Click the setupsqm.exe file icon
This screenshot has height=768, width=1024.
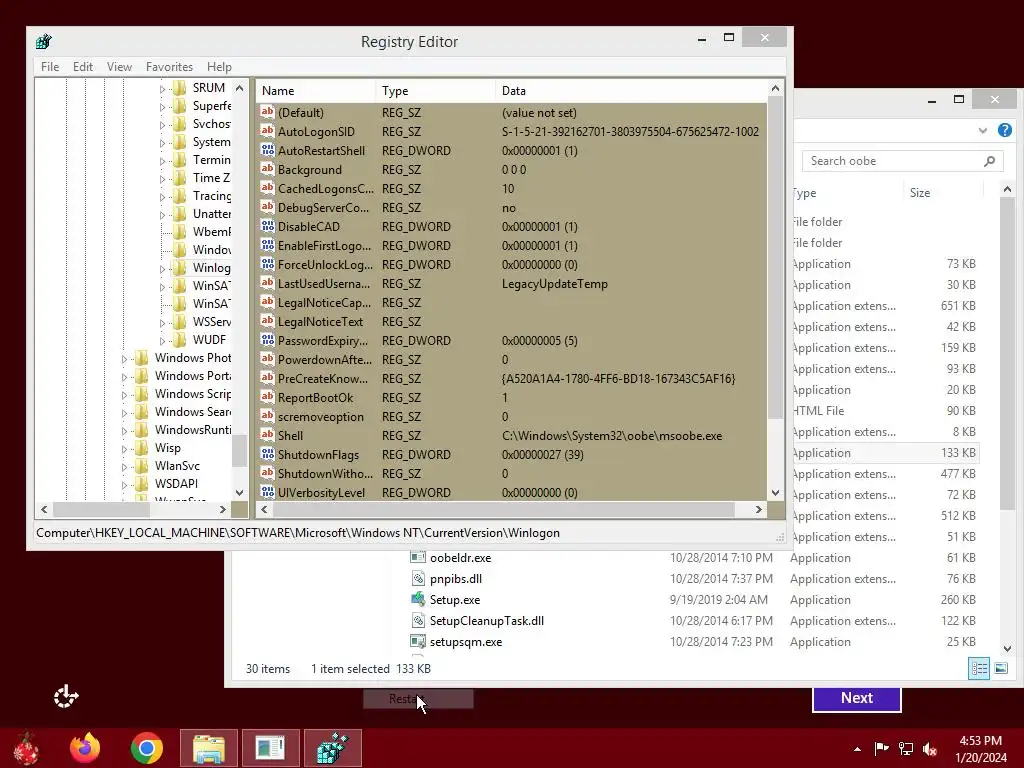418,641
